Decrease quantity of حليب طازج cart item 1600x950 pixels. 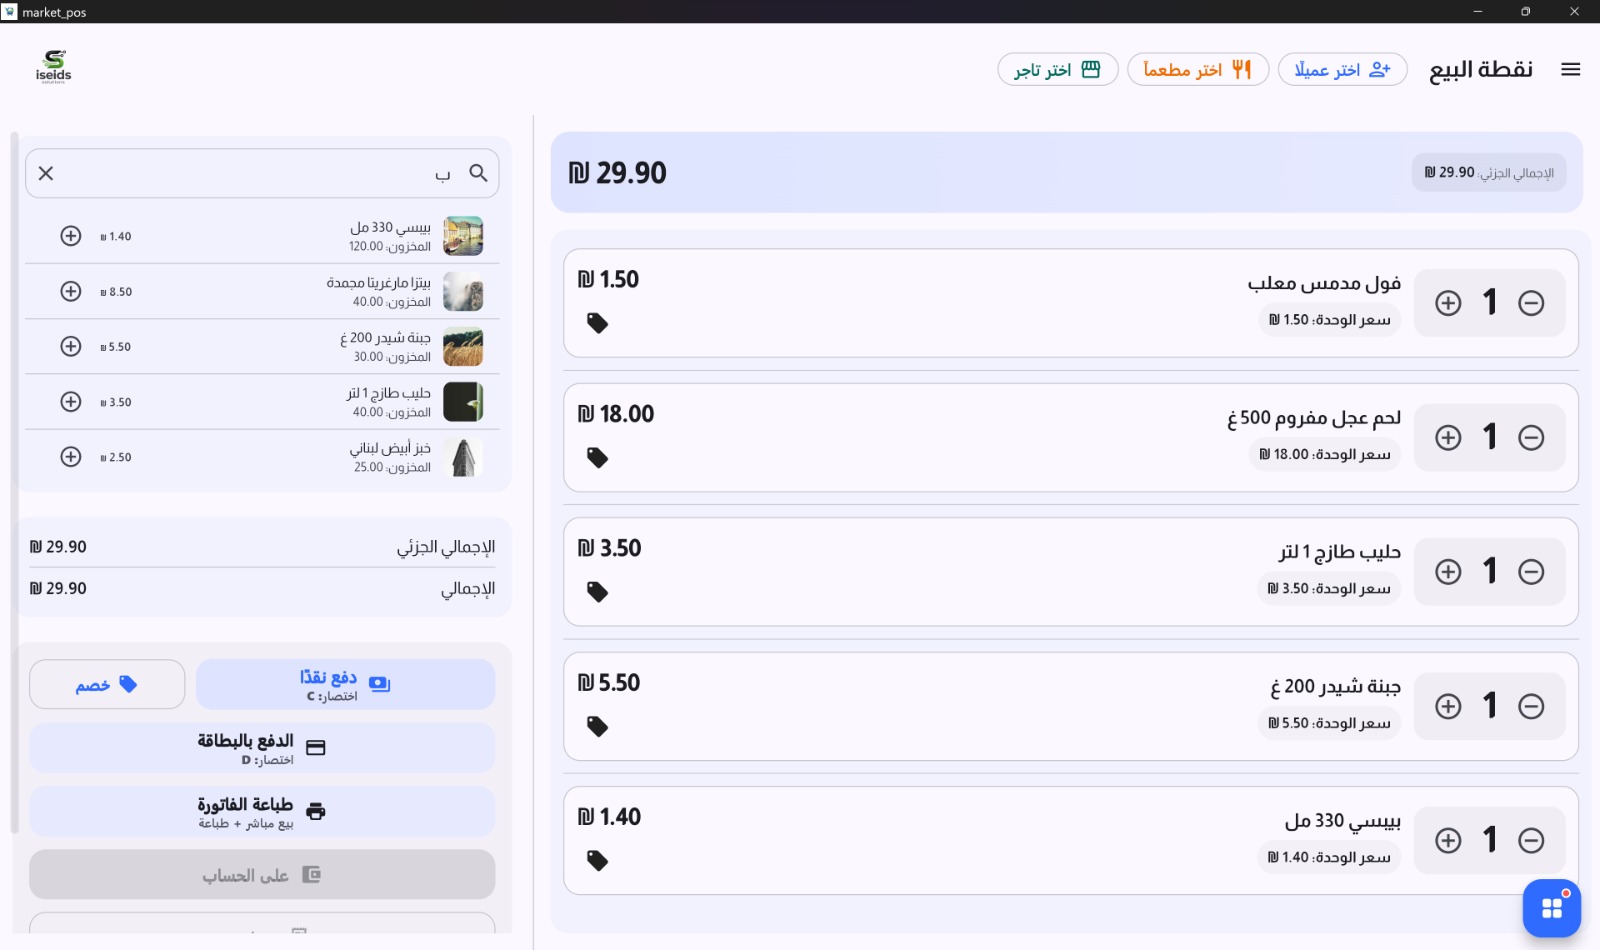click(1531, 571)
